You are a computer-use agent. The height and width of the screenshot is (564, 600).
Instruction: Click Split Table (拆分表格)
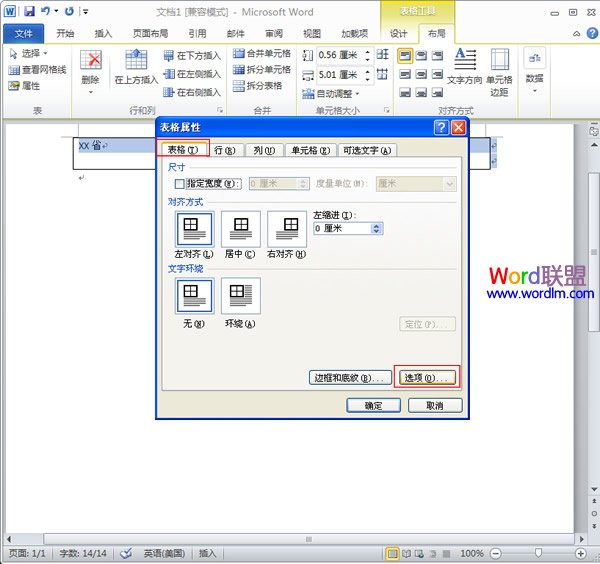258,86
